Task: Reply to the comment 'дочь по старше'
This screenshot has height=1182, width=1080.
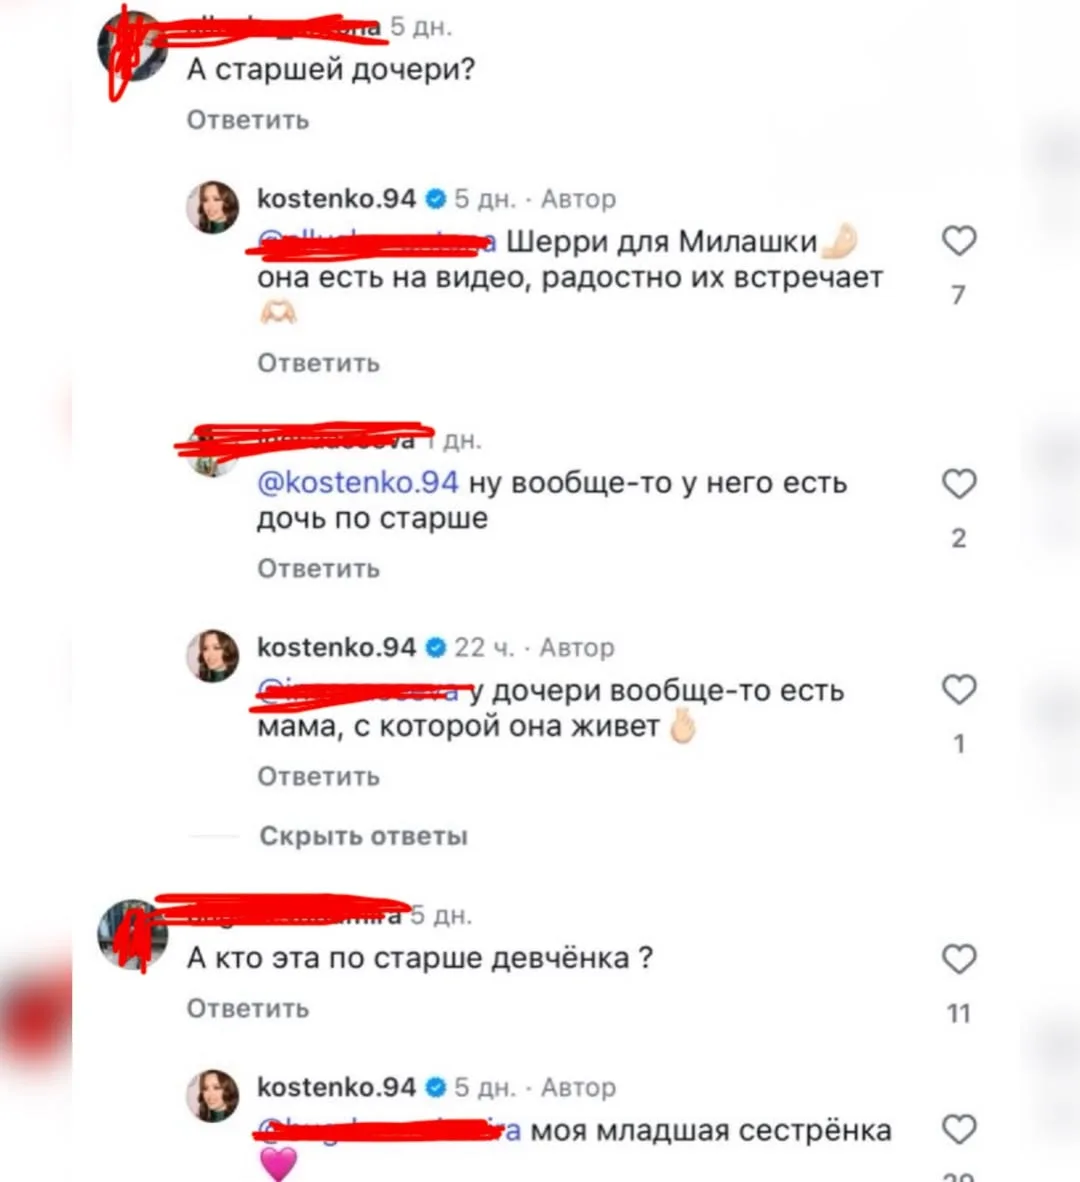Action: coord(318,568)
